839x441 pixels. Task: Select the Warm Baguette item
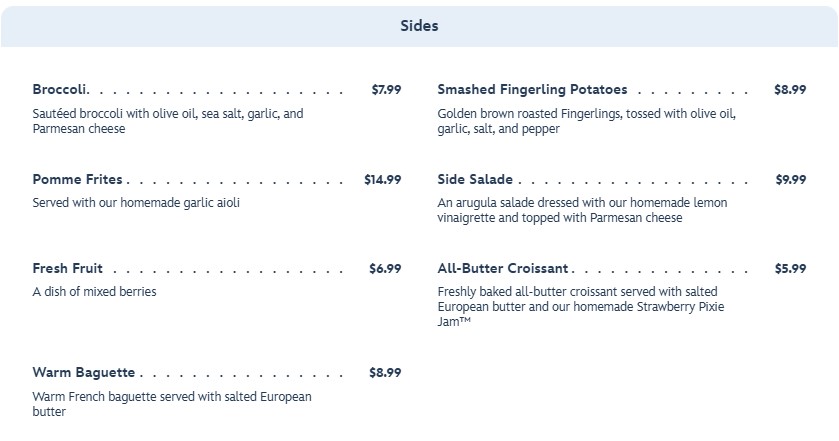[83, 373]
